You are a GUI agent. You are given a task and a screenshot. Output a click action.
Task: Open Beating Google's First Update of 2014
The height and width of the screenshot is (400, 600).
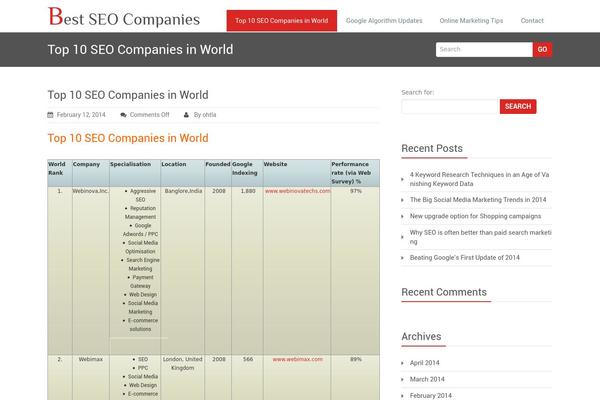point(465,258)
